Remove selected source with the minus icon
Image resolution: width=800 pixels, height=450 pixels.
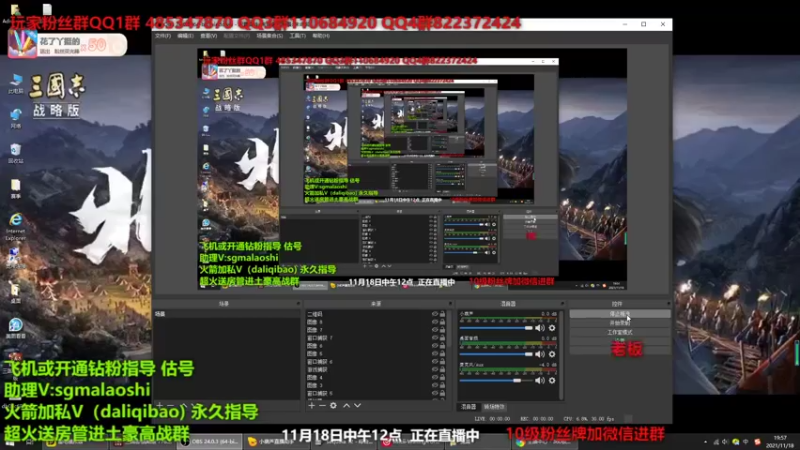point(322,406)
